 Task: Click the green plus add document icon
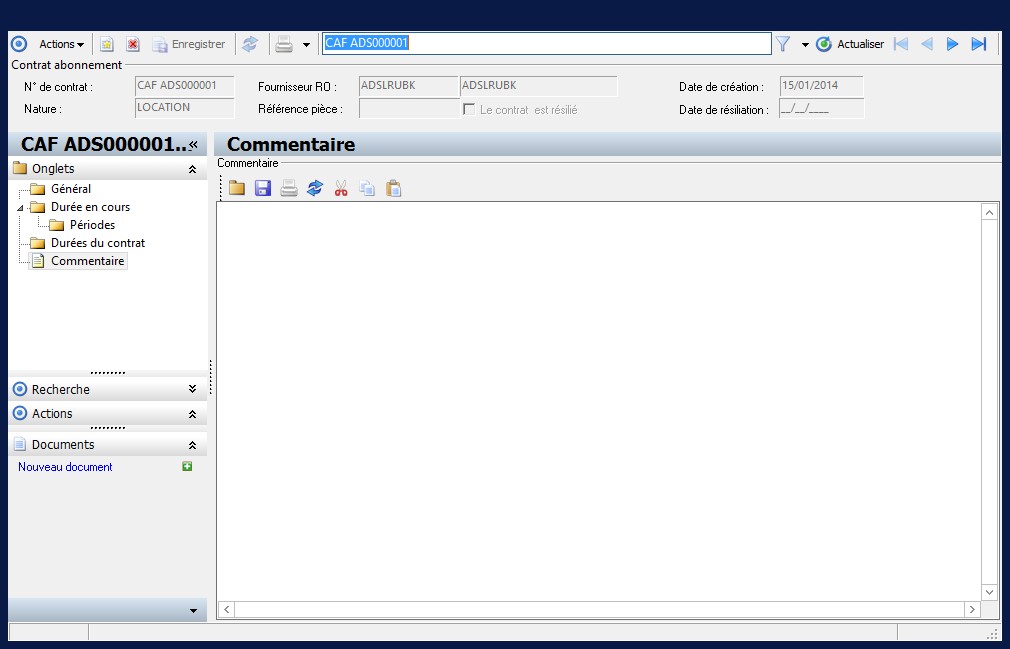[187, 466]
